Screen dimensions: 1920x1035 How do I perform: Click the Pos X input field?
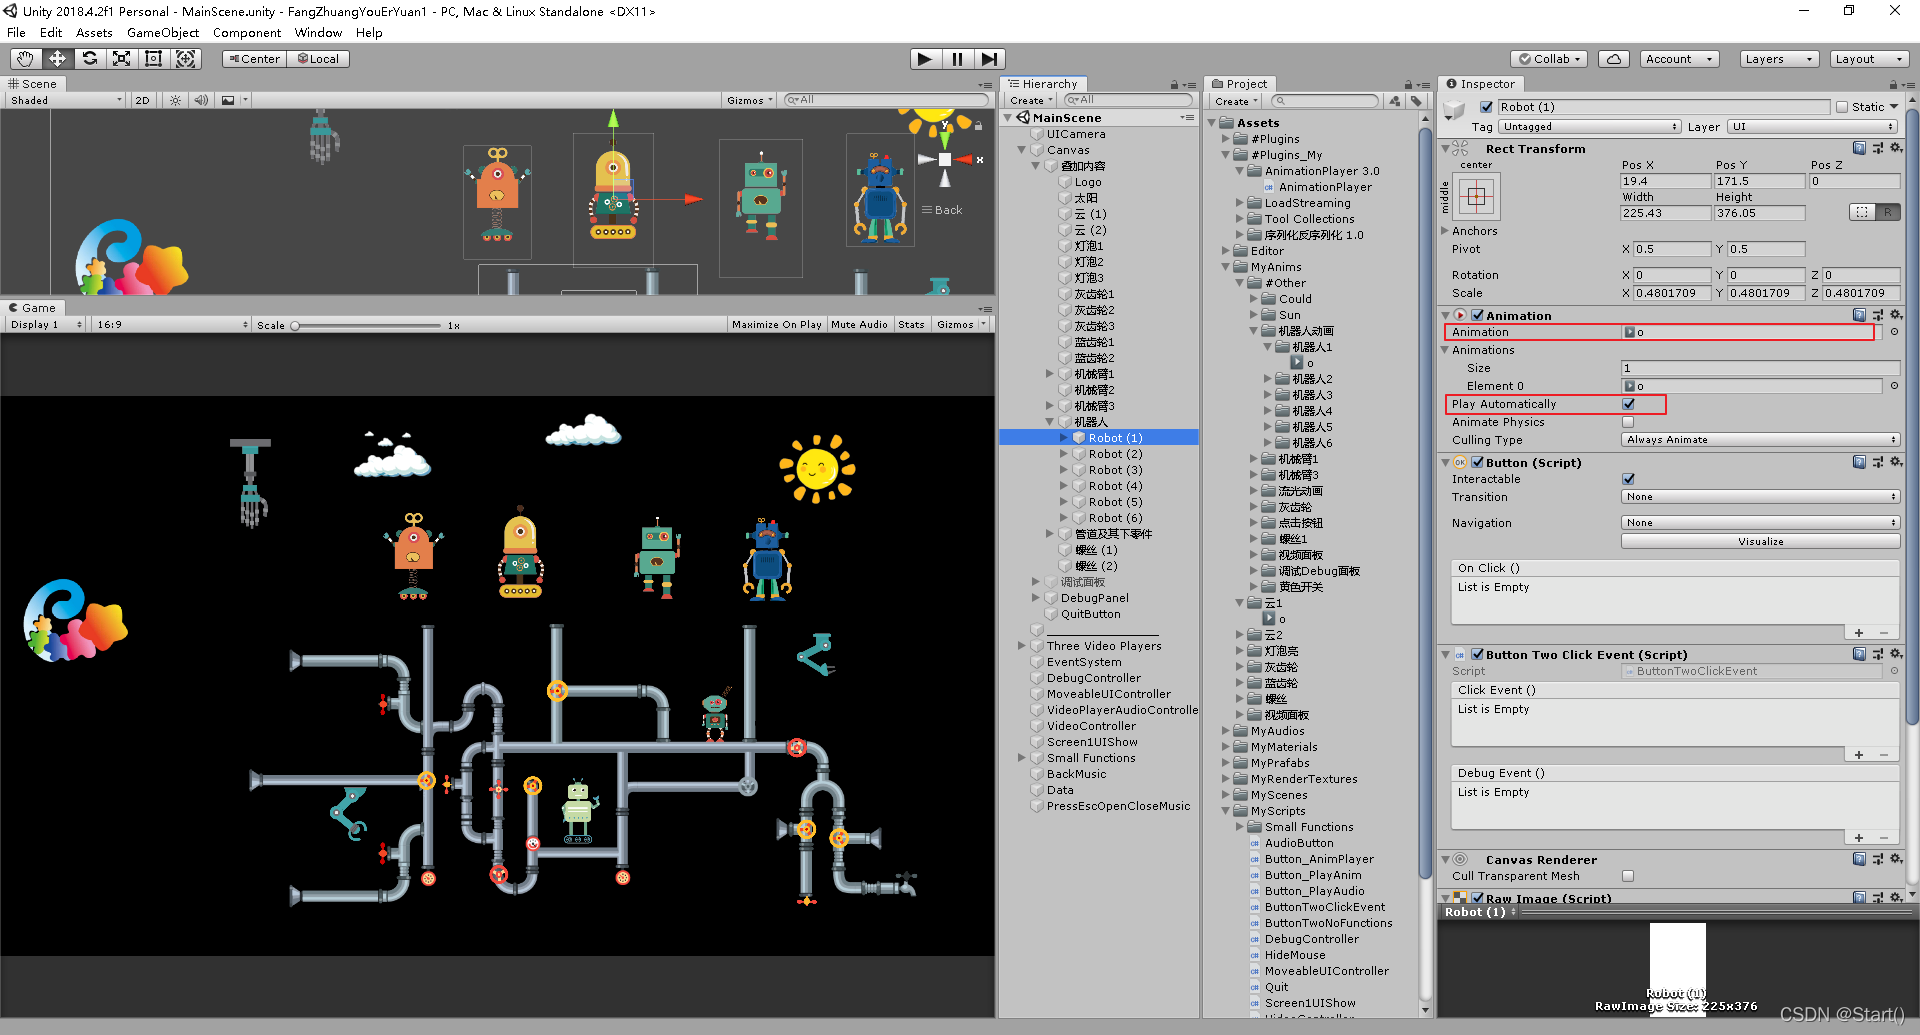point(1665,181)
